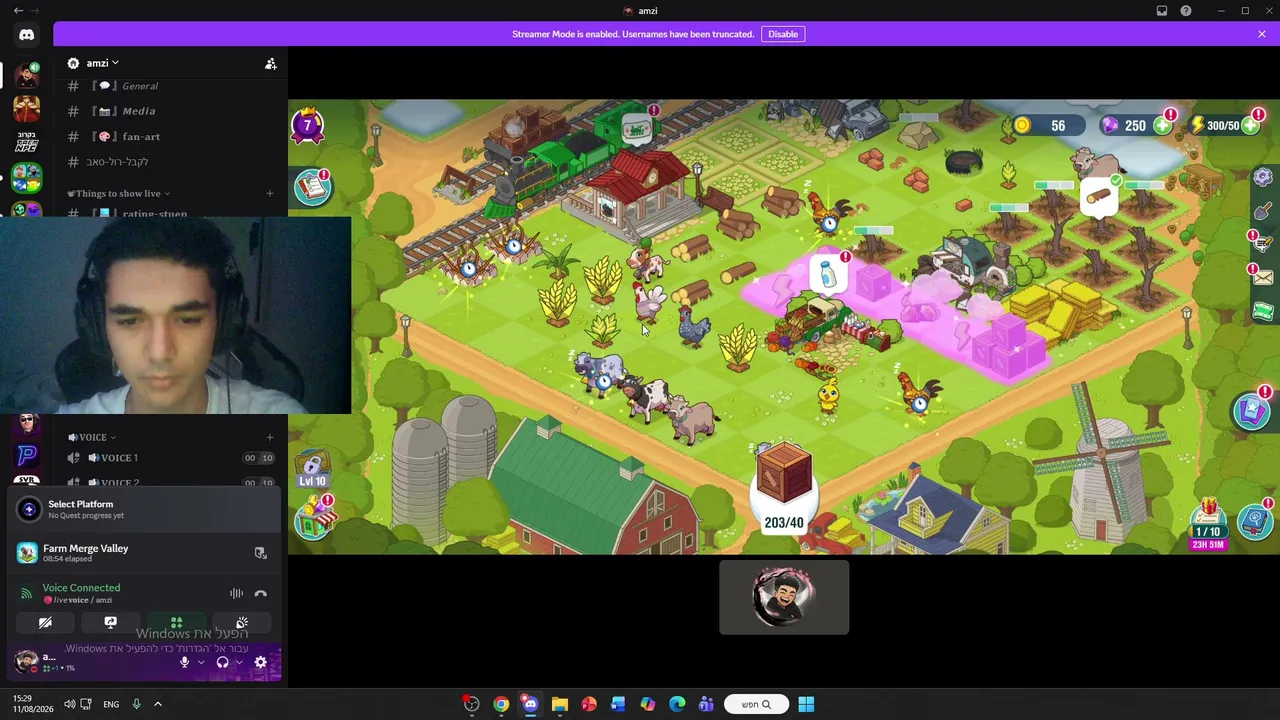Disable Streamer Mode
Image resolution: width=1280 pixels, height=720 pixels.
tap(783, 34)
